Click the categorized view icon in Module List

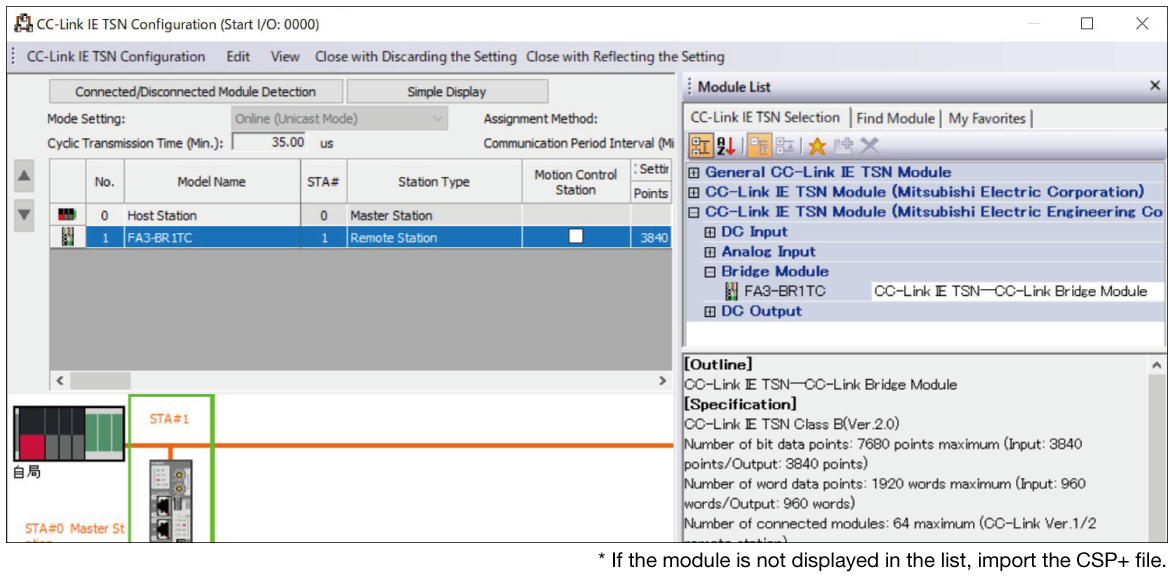[x=702, y=145]
